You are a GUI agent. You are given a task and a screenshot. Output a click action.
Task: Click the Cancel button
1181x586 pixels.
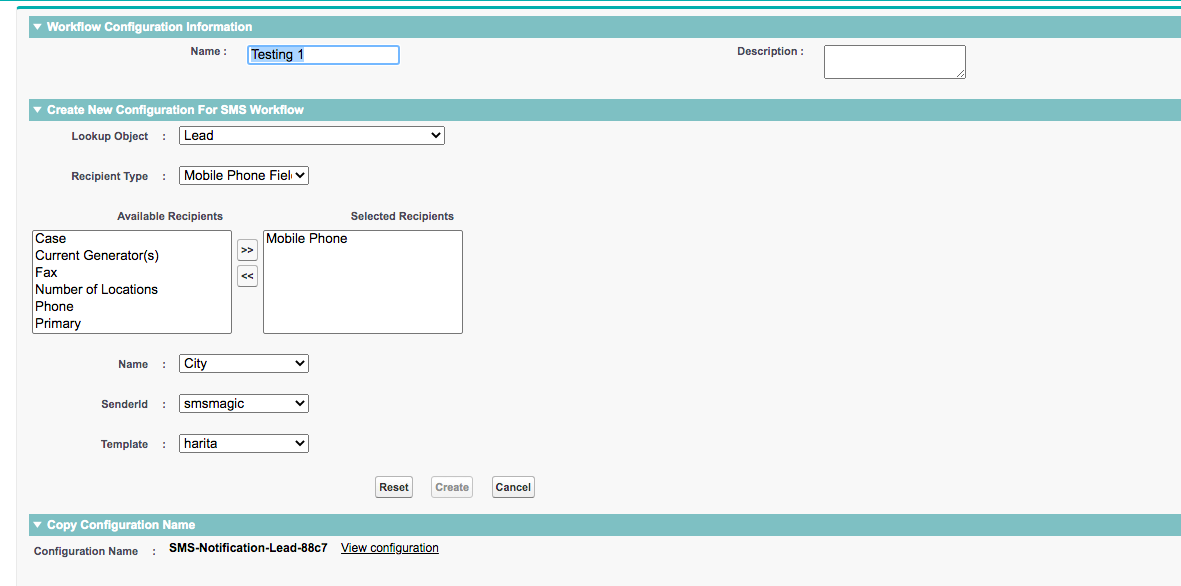pos(512,487)
